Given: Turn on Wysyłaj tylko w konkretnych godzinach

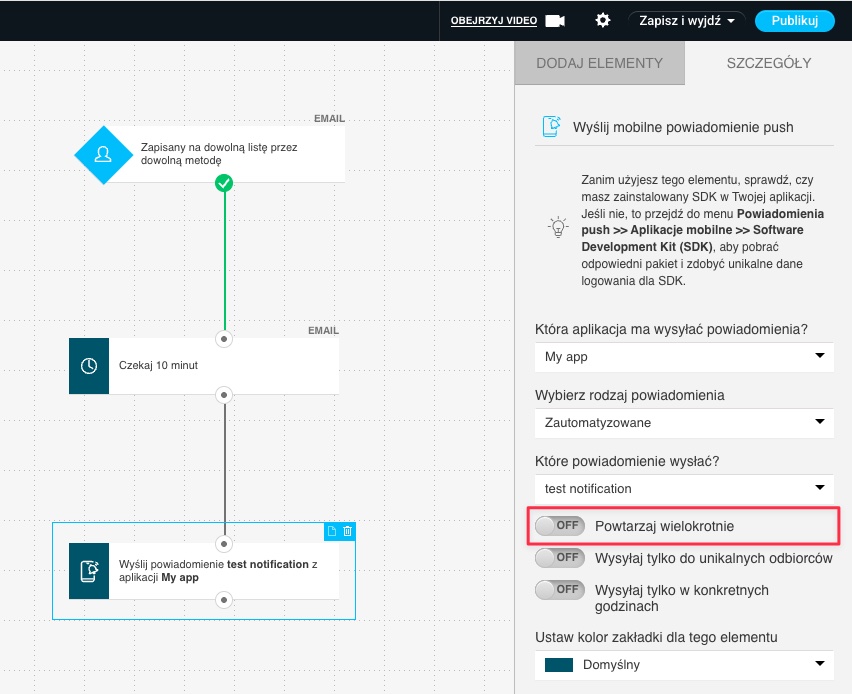Looking at the screenshot, I should point(559,589).
